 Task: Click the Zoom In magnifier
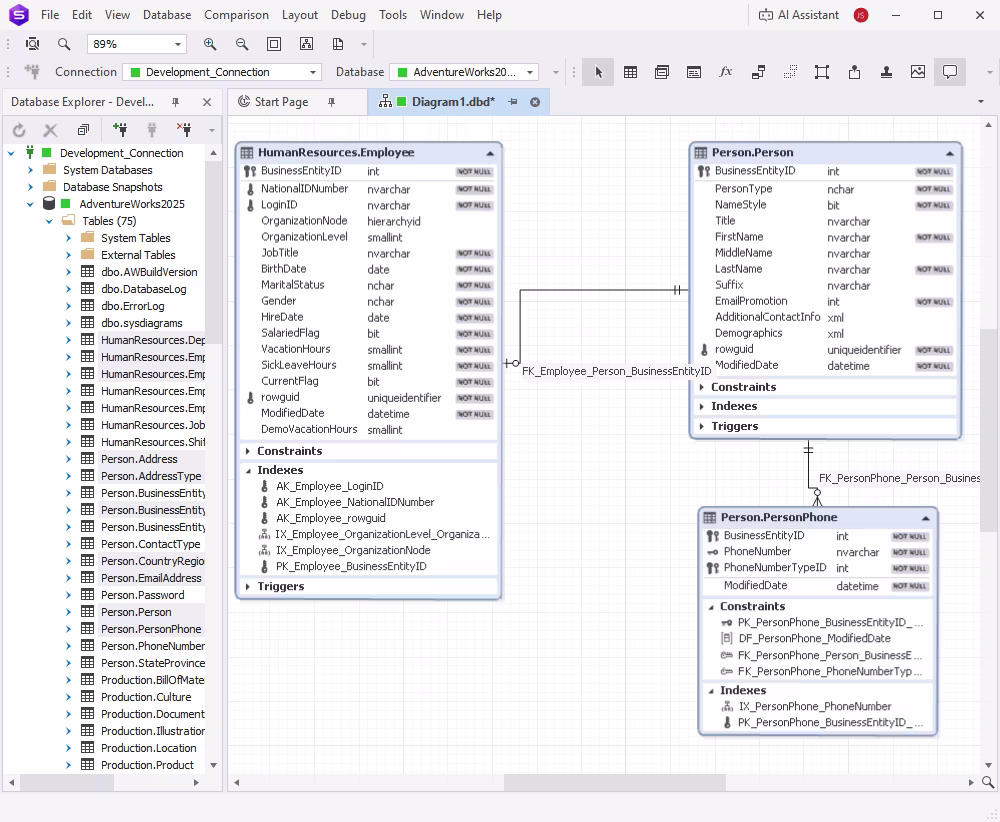coord(210,44)
